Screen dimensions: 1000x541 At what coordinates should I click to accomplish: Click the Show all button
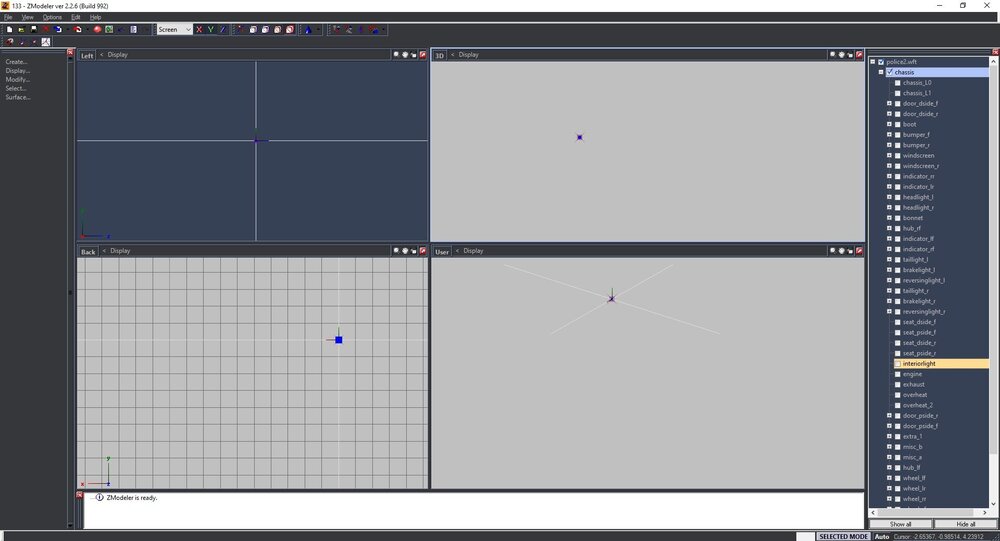(901, 524)
